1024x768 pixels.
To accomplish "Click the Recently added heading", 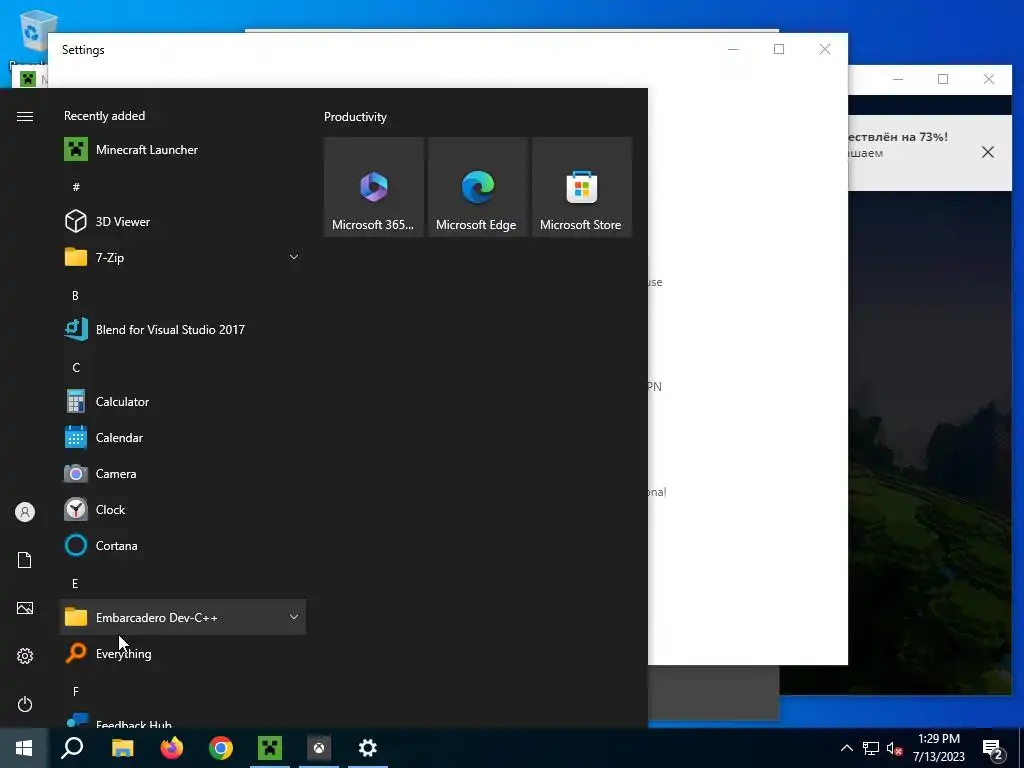I will coord(104,116).
